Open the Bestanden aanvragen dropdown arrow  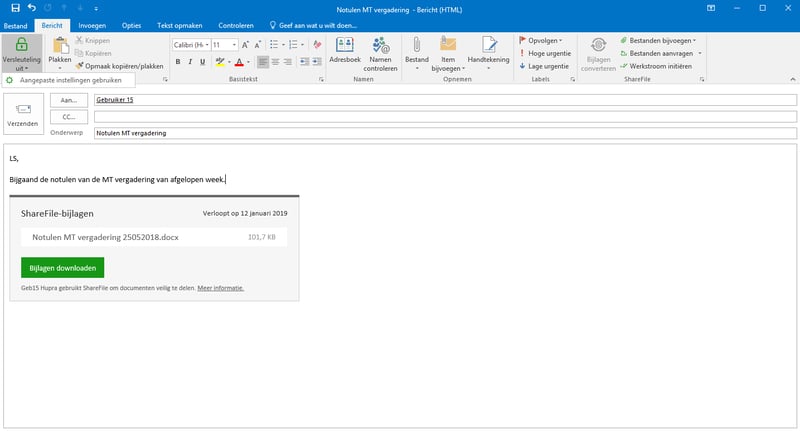pos(700,53)
